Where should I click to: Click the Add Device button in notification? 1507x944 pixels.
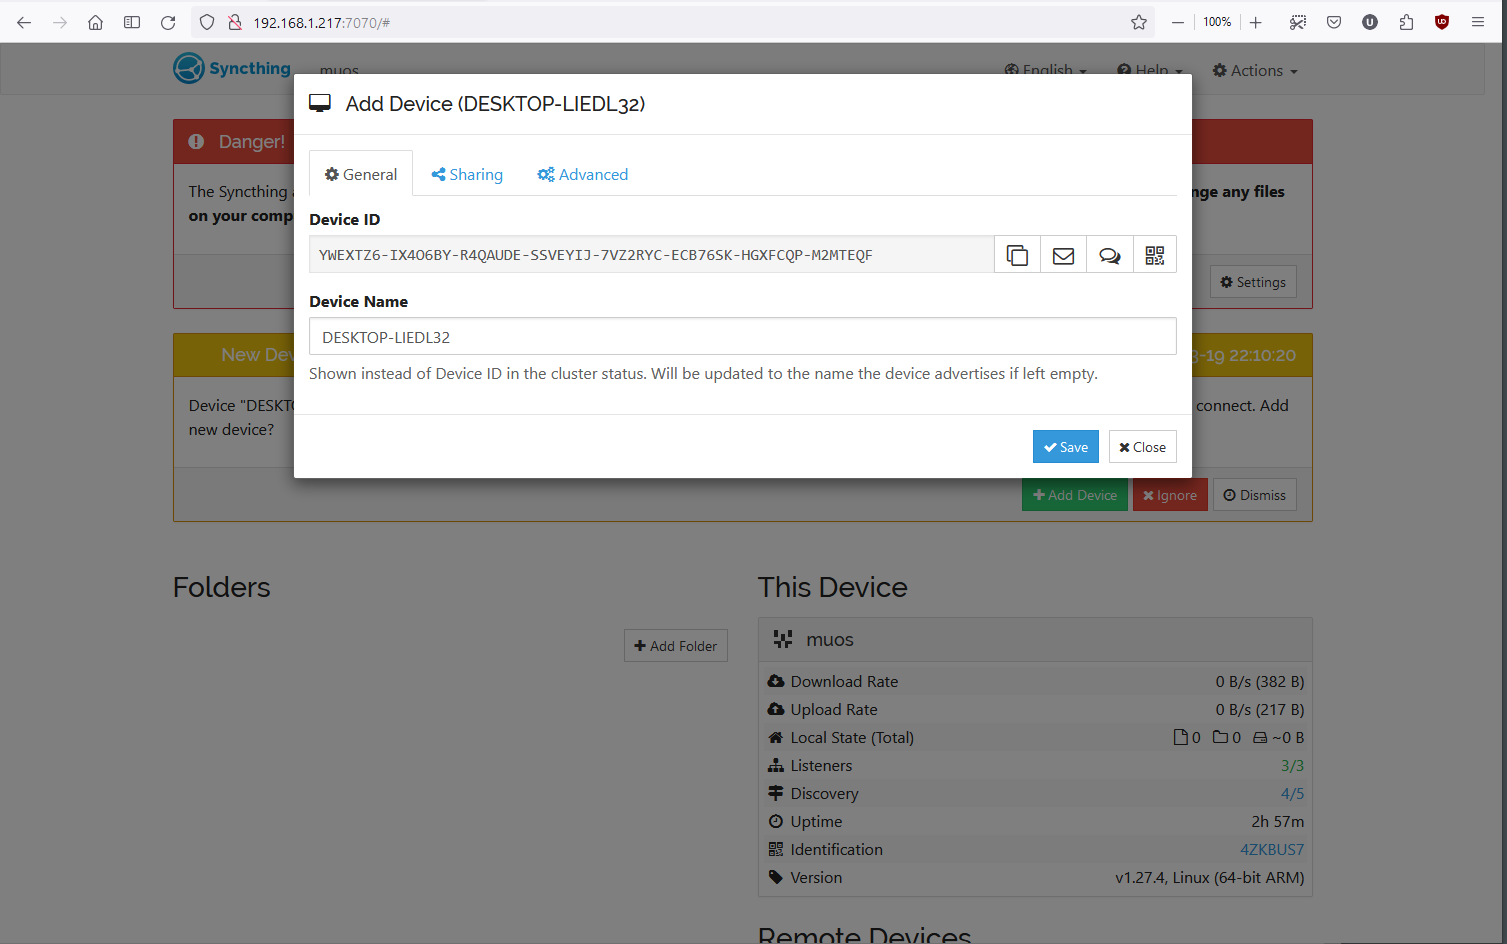[1074, 495]
